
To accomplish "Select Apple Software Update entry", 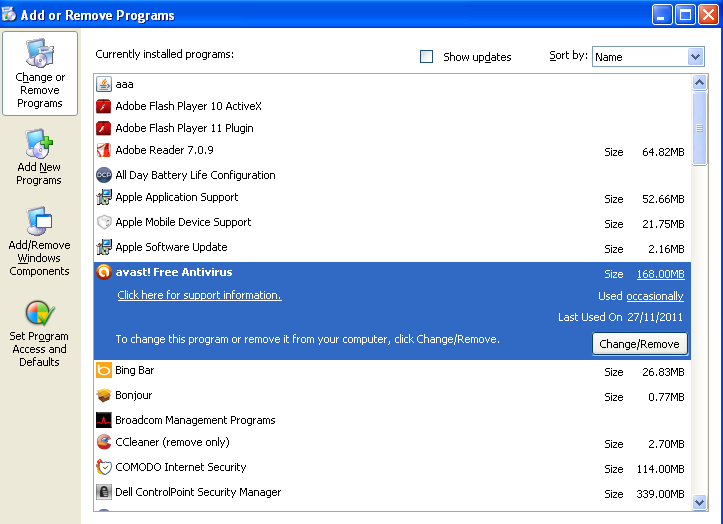I will pyautogui.click(x=392, y=247).
